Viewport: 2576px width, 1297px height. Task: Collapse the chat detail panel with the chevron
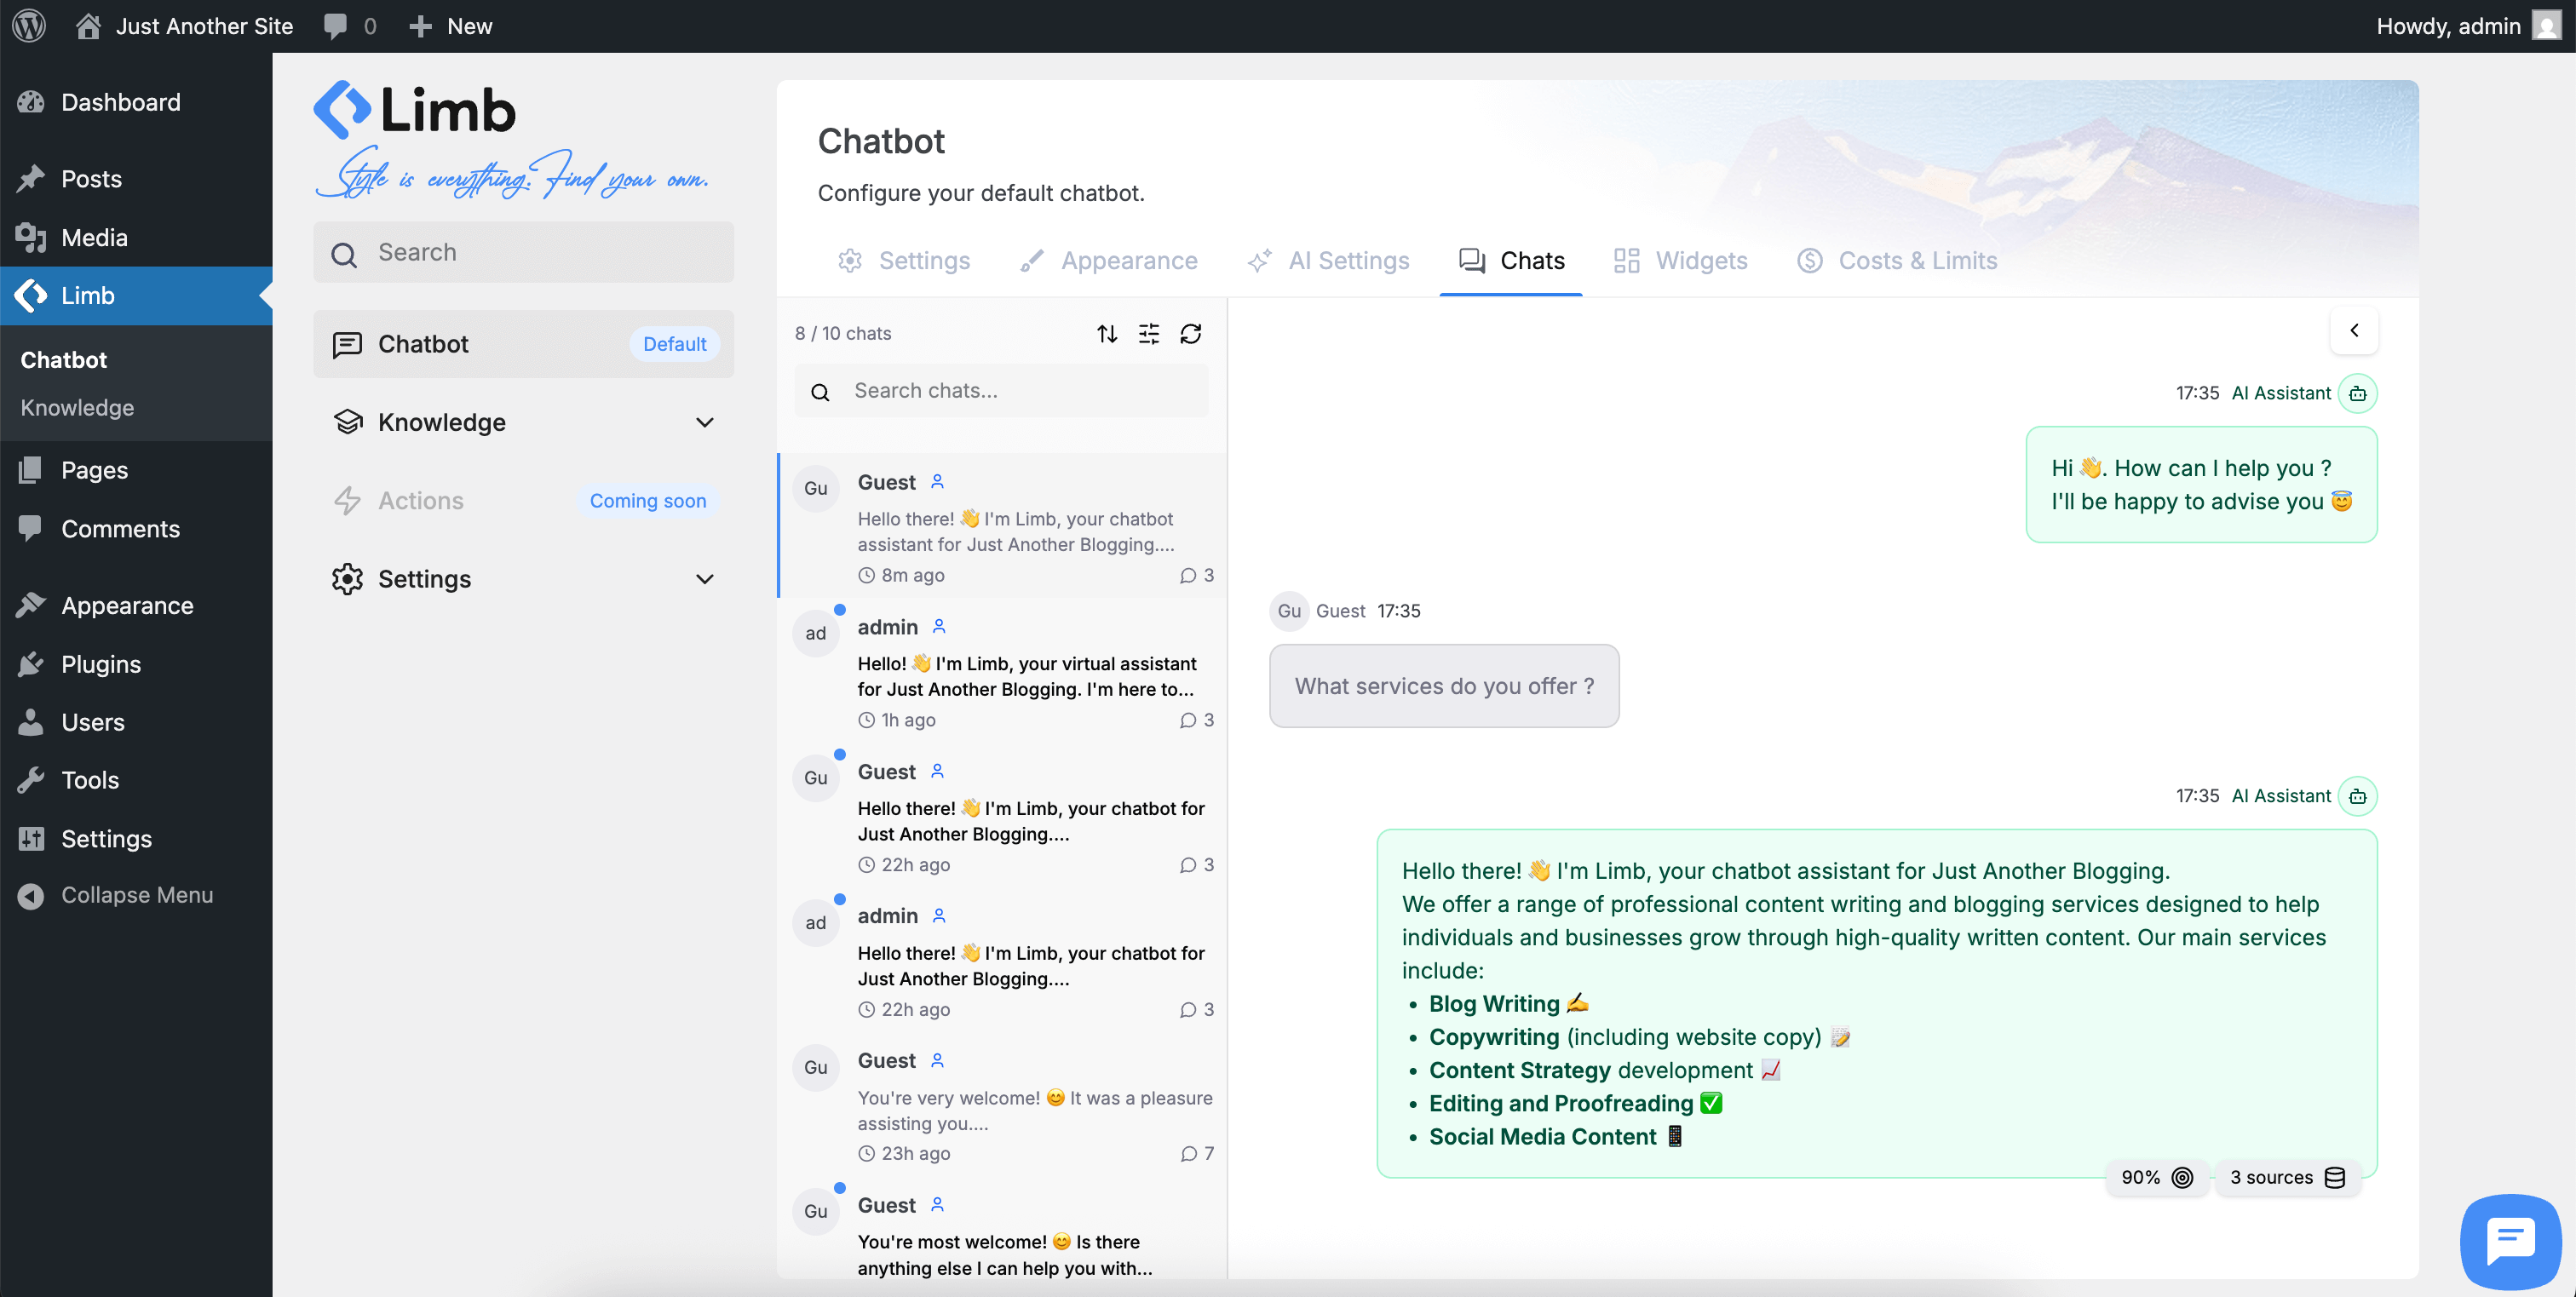click(x=2355, y=330)
